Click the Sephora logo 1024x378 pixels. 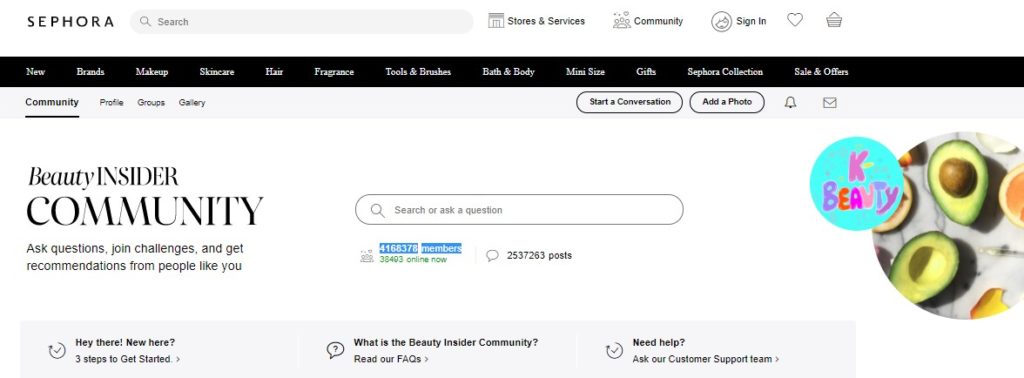[x=70, y=22]
